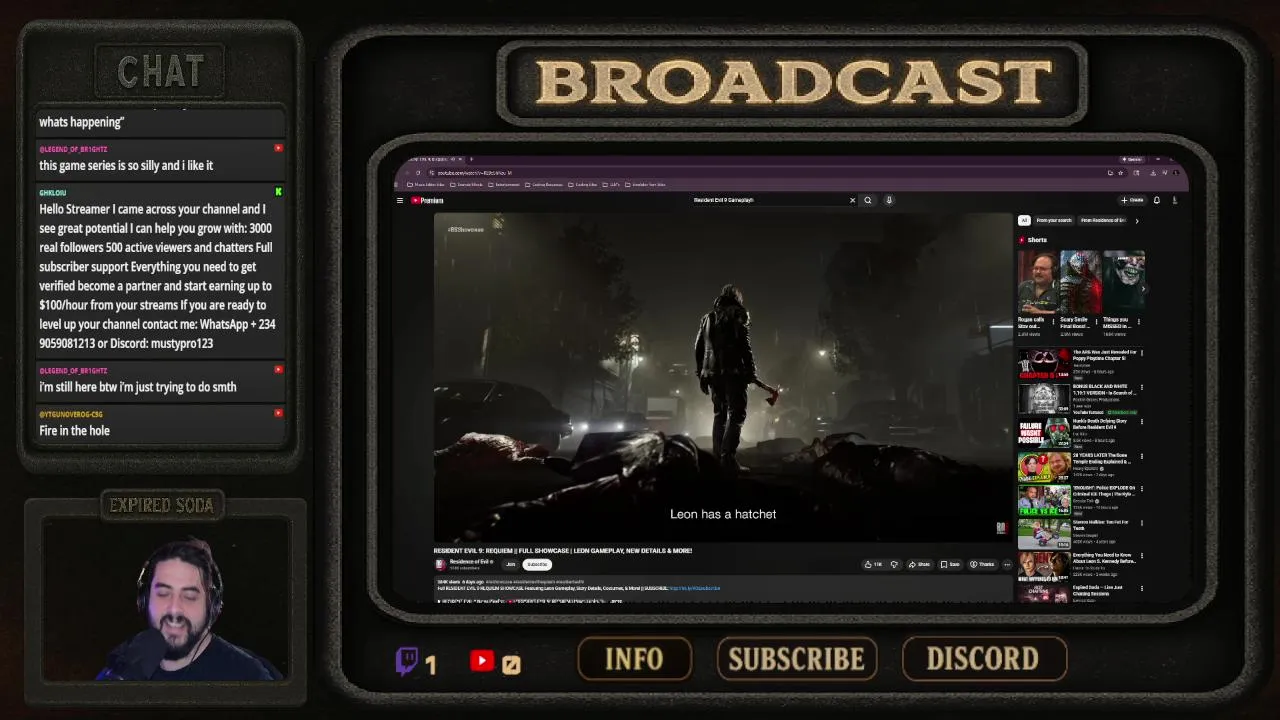
Task: Select the From your search chip
Action: click(x=1054, y=220)
